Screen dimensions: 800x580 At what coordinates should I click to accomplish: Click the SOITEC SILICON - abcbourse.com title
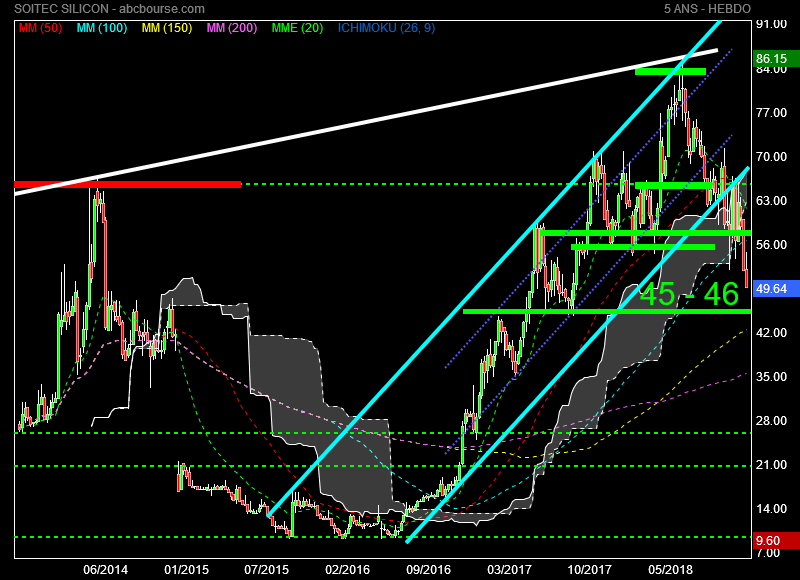[x=109, y=9]
